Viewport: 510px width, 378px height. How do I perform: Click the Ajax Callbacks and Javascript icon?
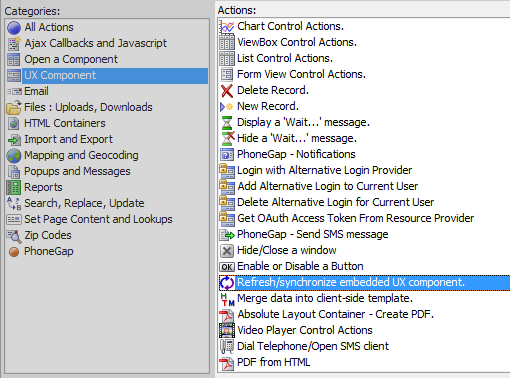14,44
